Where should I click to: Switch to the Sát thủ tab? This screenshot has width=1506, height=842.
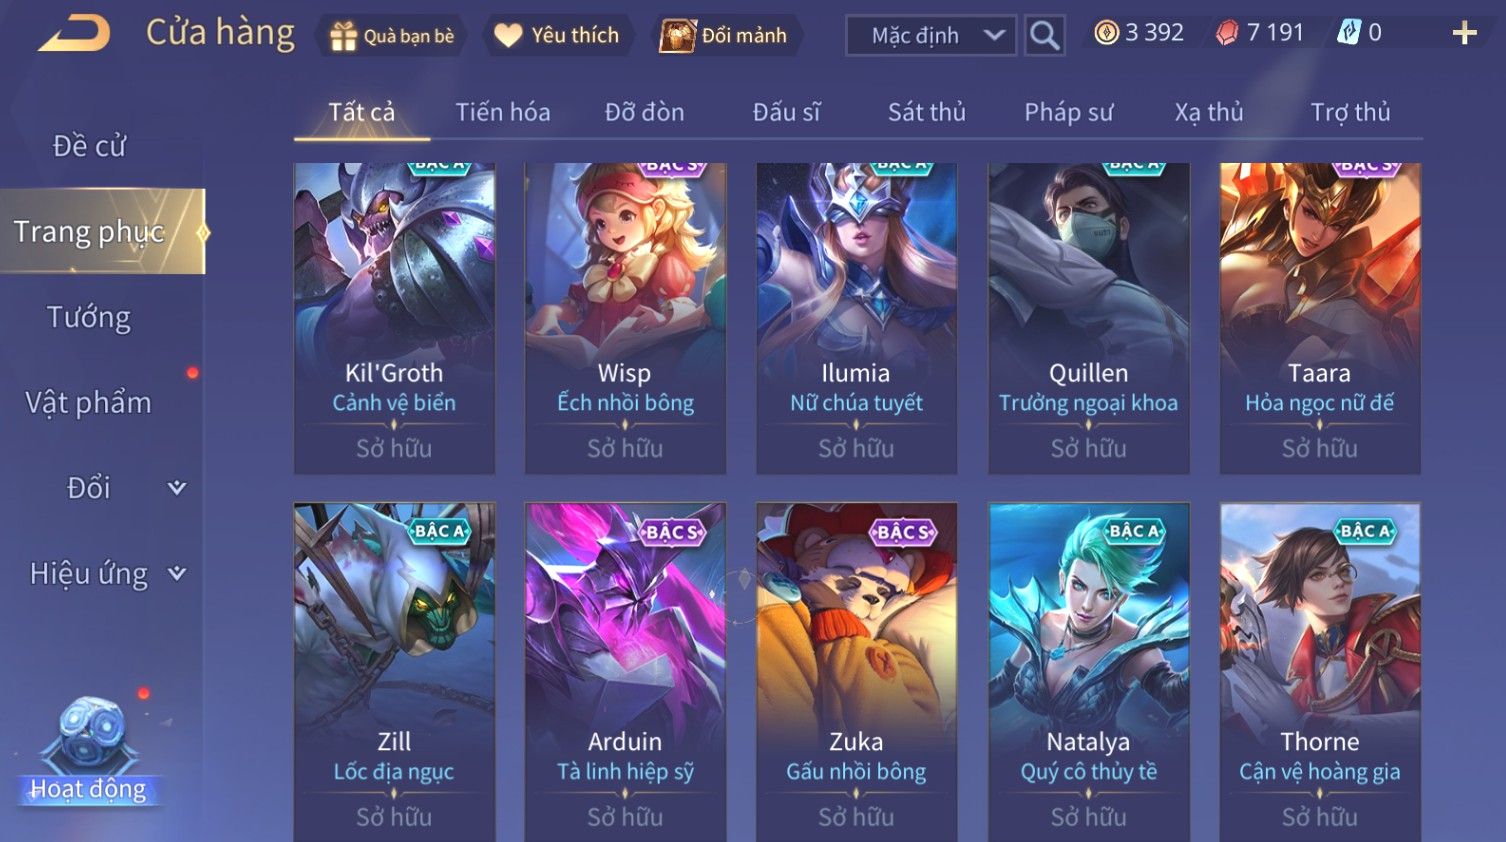click(x=927, y=112)
